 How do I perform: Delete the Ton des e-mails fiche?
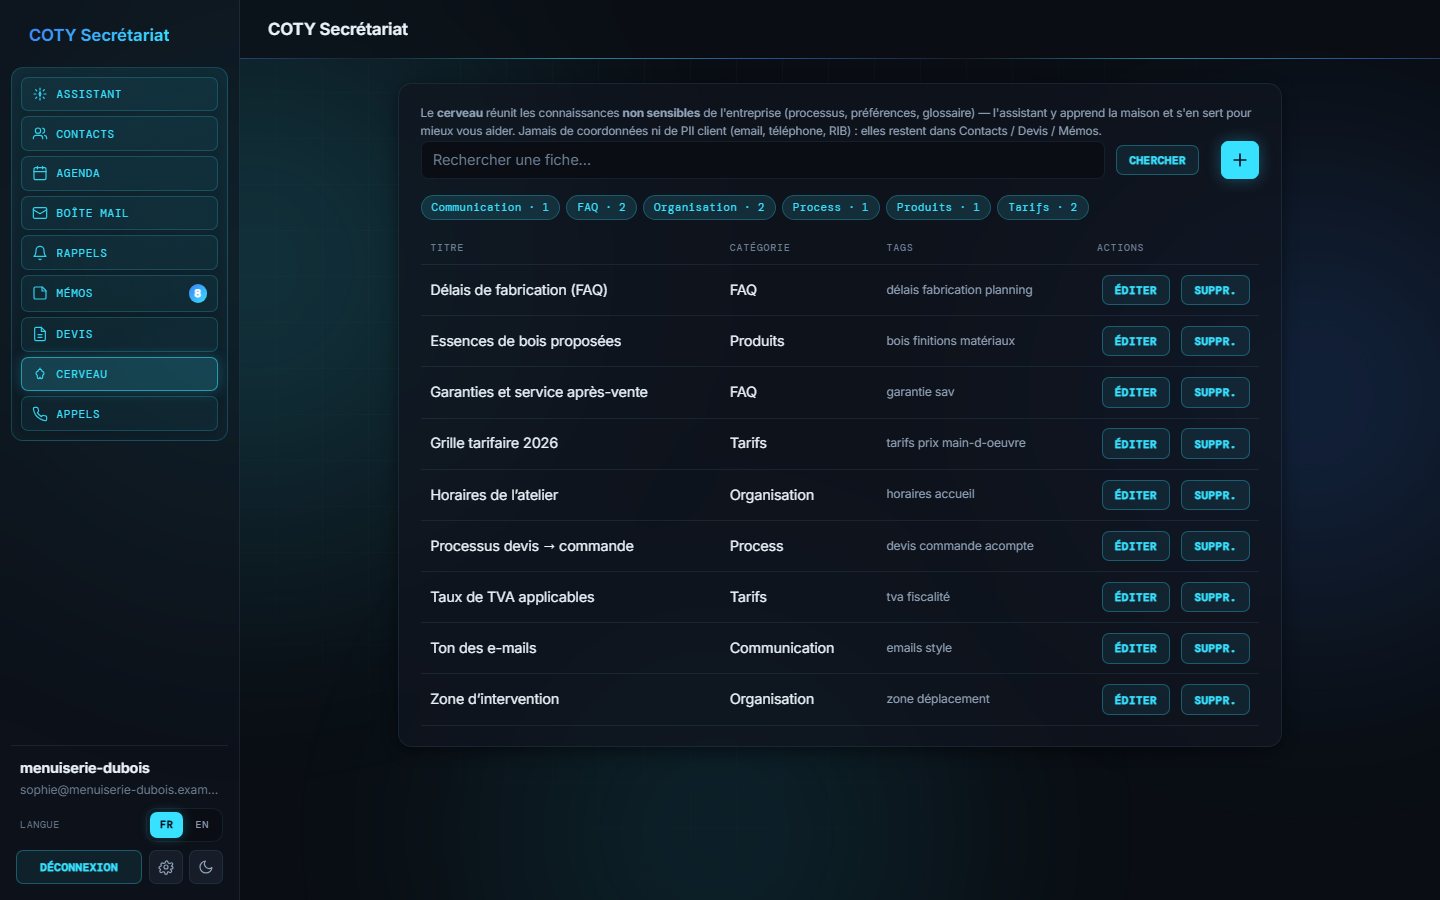1215,648
